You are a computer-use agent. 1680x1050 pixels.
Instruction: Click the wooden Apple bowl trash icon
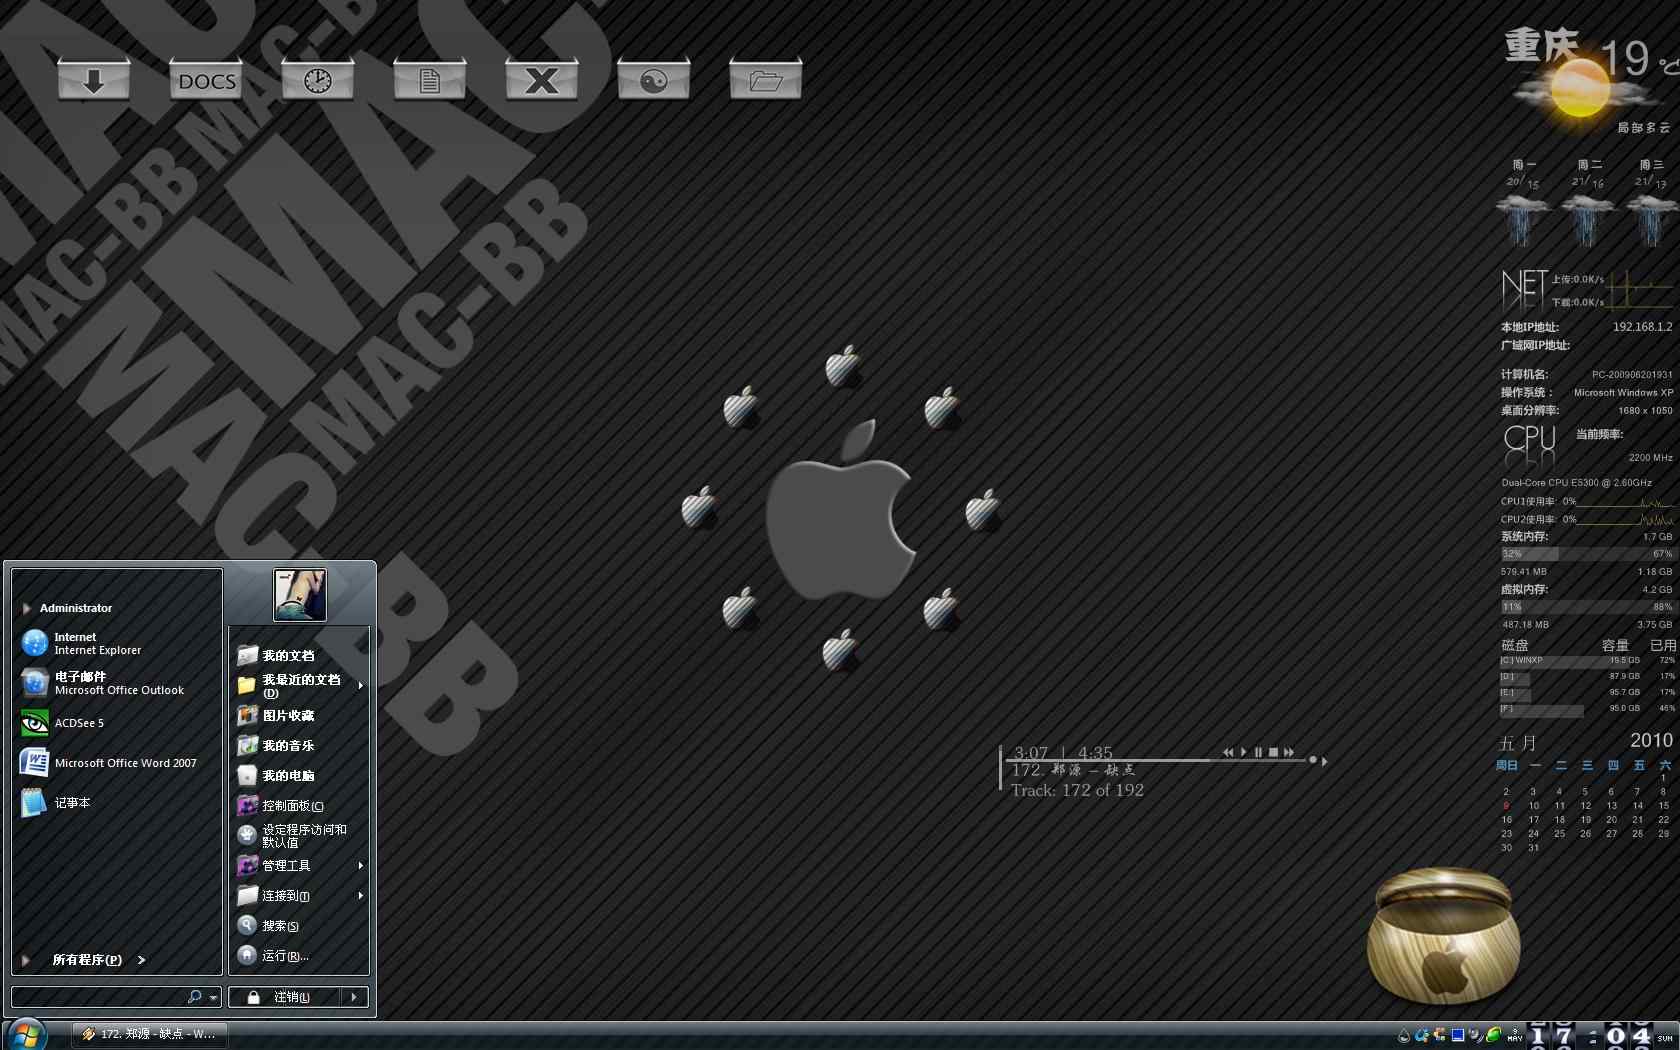click(1444, 937)
